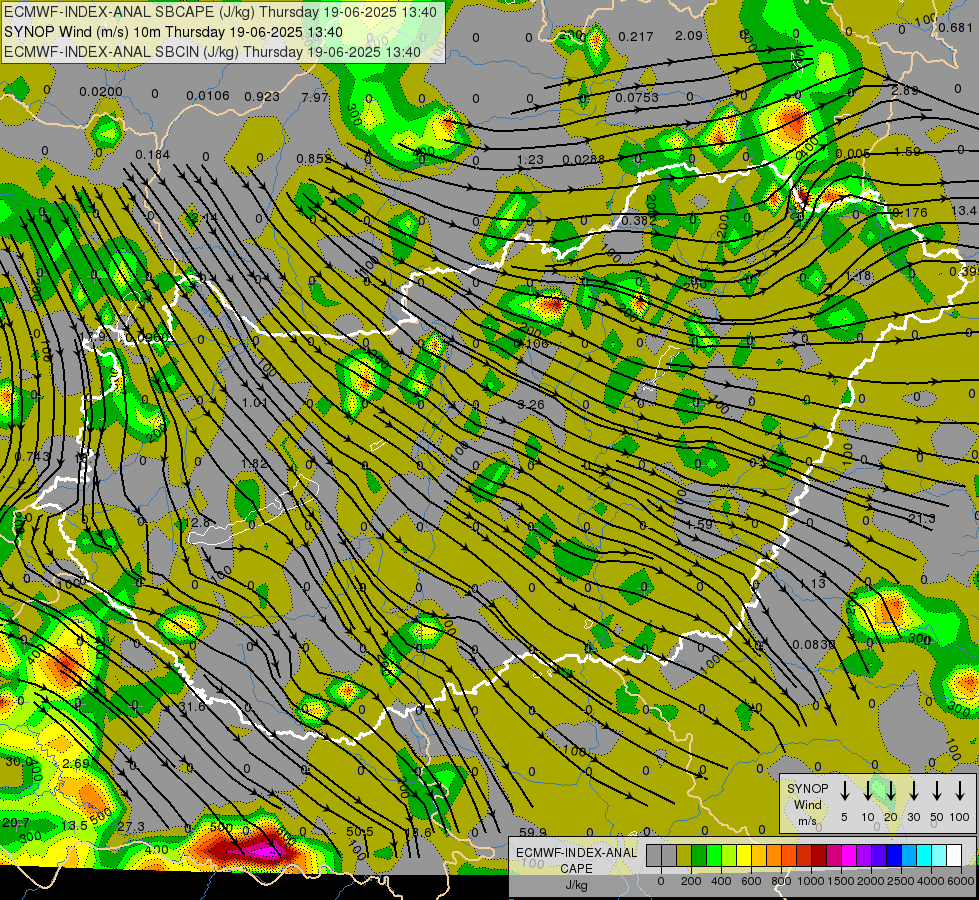Click the orange swatch right of 800 tick
This screenshot has width=979, height=900.
[x=789, y=855]
